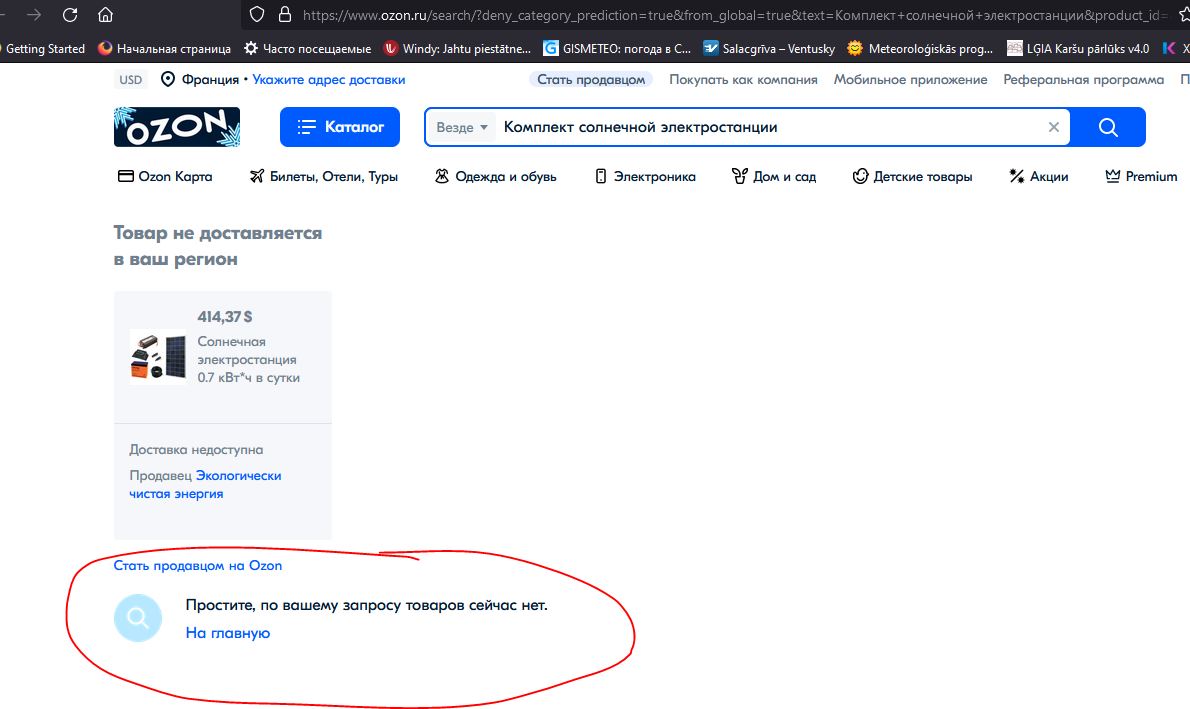
Task: Clear the search field with the X icon
Action: tap(1053, 127)
